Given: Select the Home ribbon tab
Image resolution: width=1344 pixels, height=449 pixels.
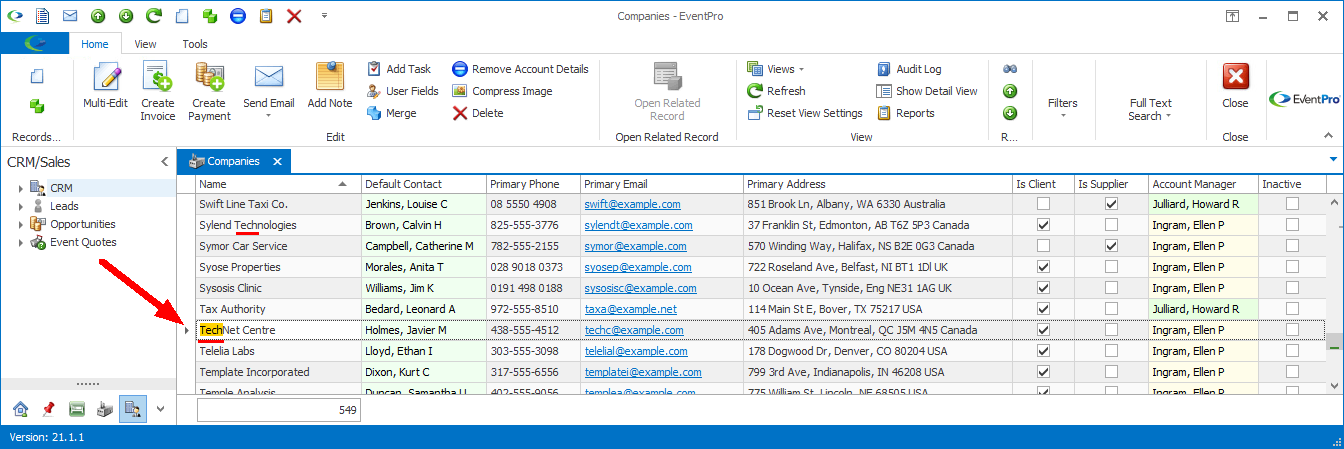Looking at the screenshot, I should (x=95, y=44).
